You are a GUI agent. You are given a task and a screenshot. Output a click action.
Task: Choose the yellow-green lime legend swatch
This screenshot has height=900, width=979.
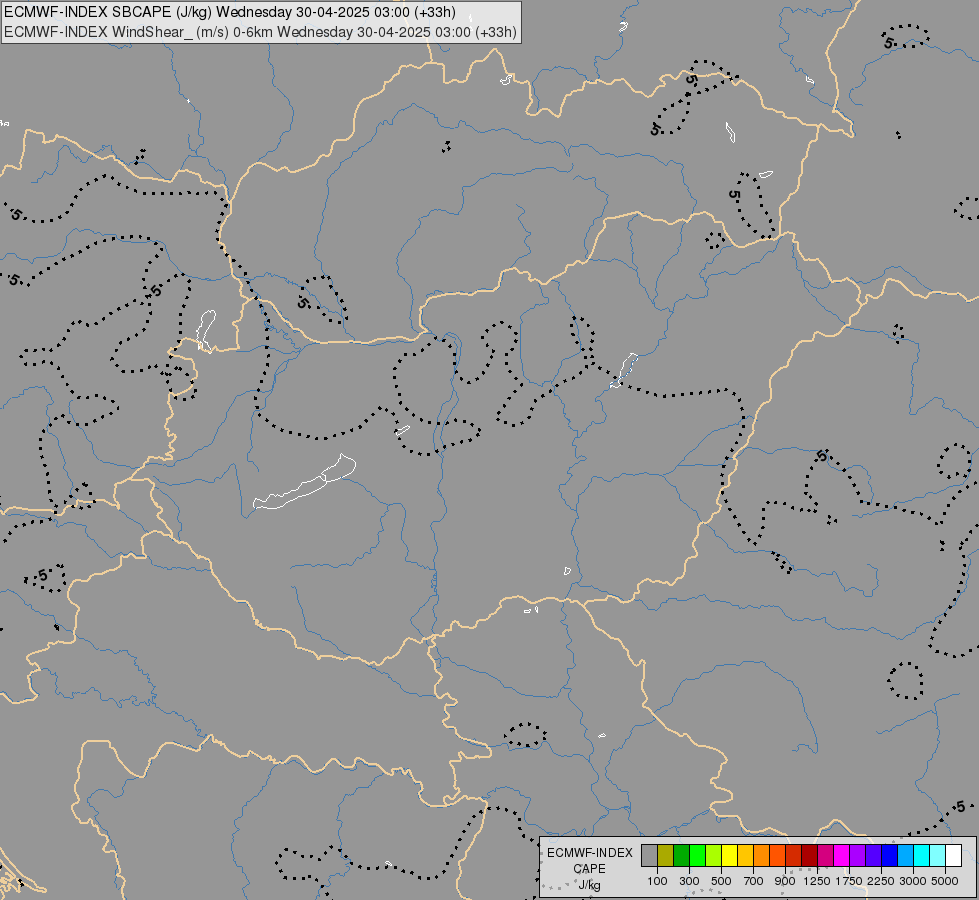pyautogui.click(x=713, y=855)
